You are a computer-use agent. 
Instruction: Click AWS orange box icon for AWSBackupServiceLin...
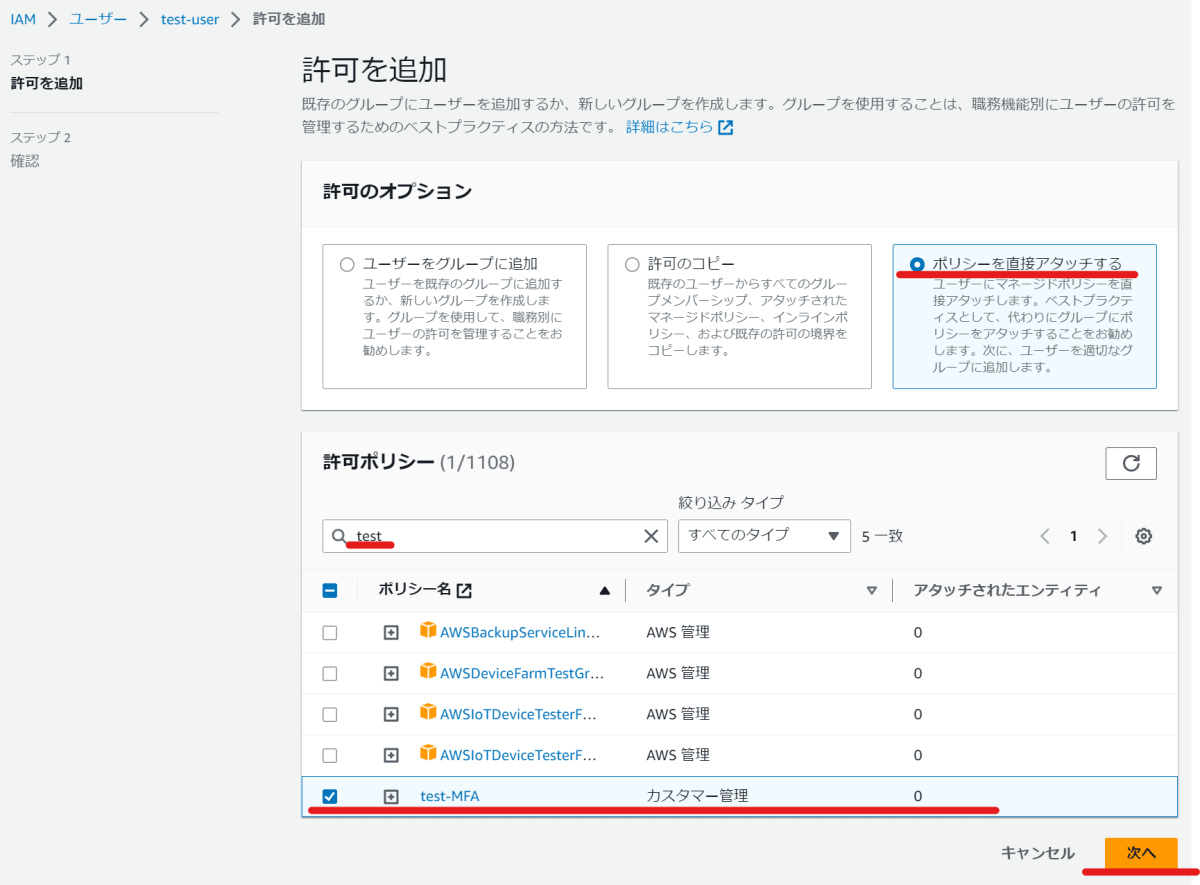pyautogui.click(x=428, y=631)
